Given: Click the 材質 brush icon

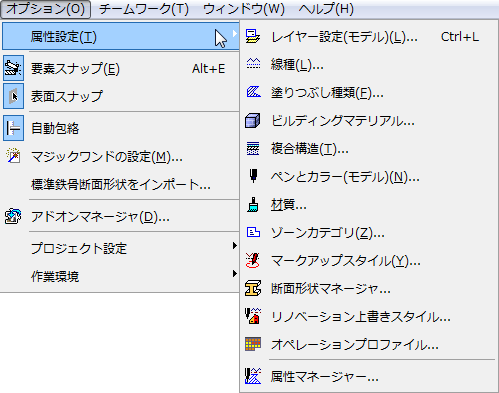Looking at the screenshot, I should coord(253,204).
